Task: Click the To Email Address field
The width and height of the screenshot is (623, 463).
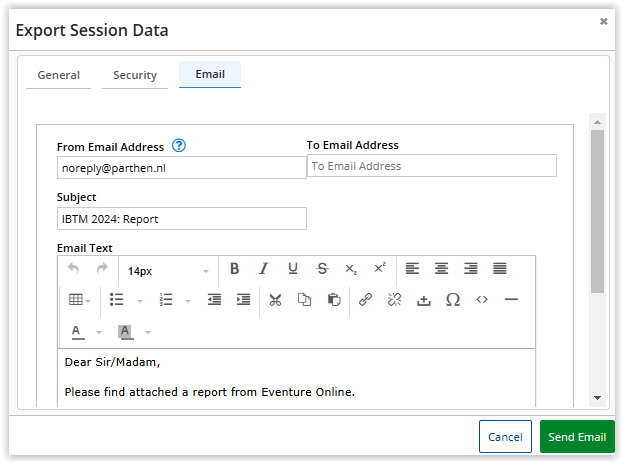Action: (431, 166)
